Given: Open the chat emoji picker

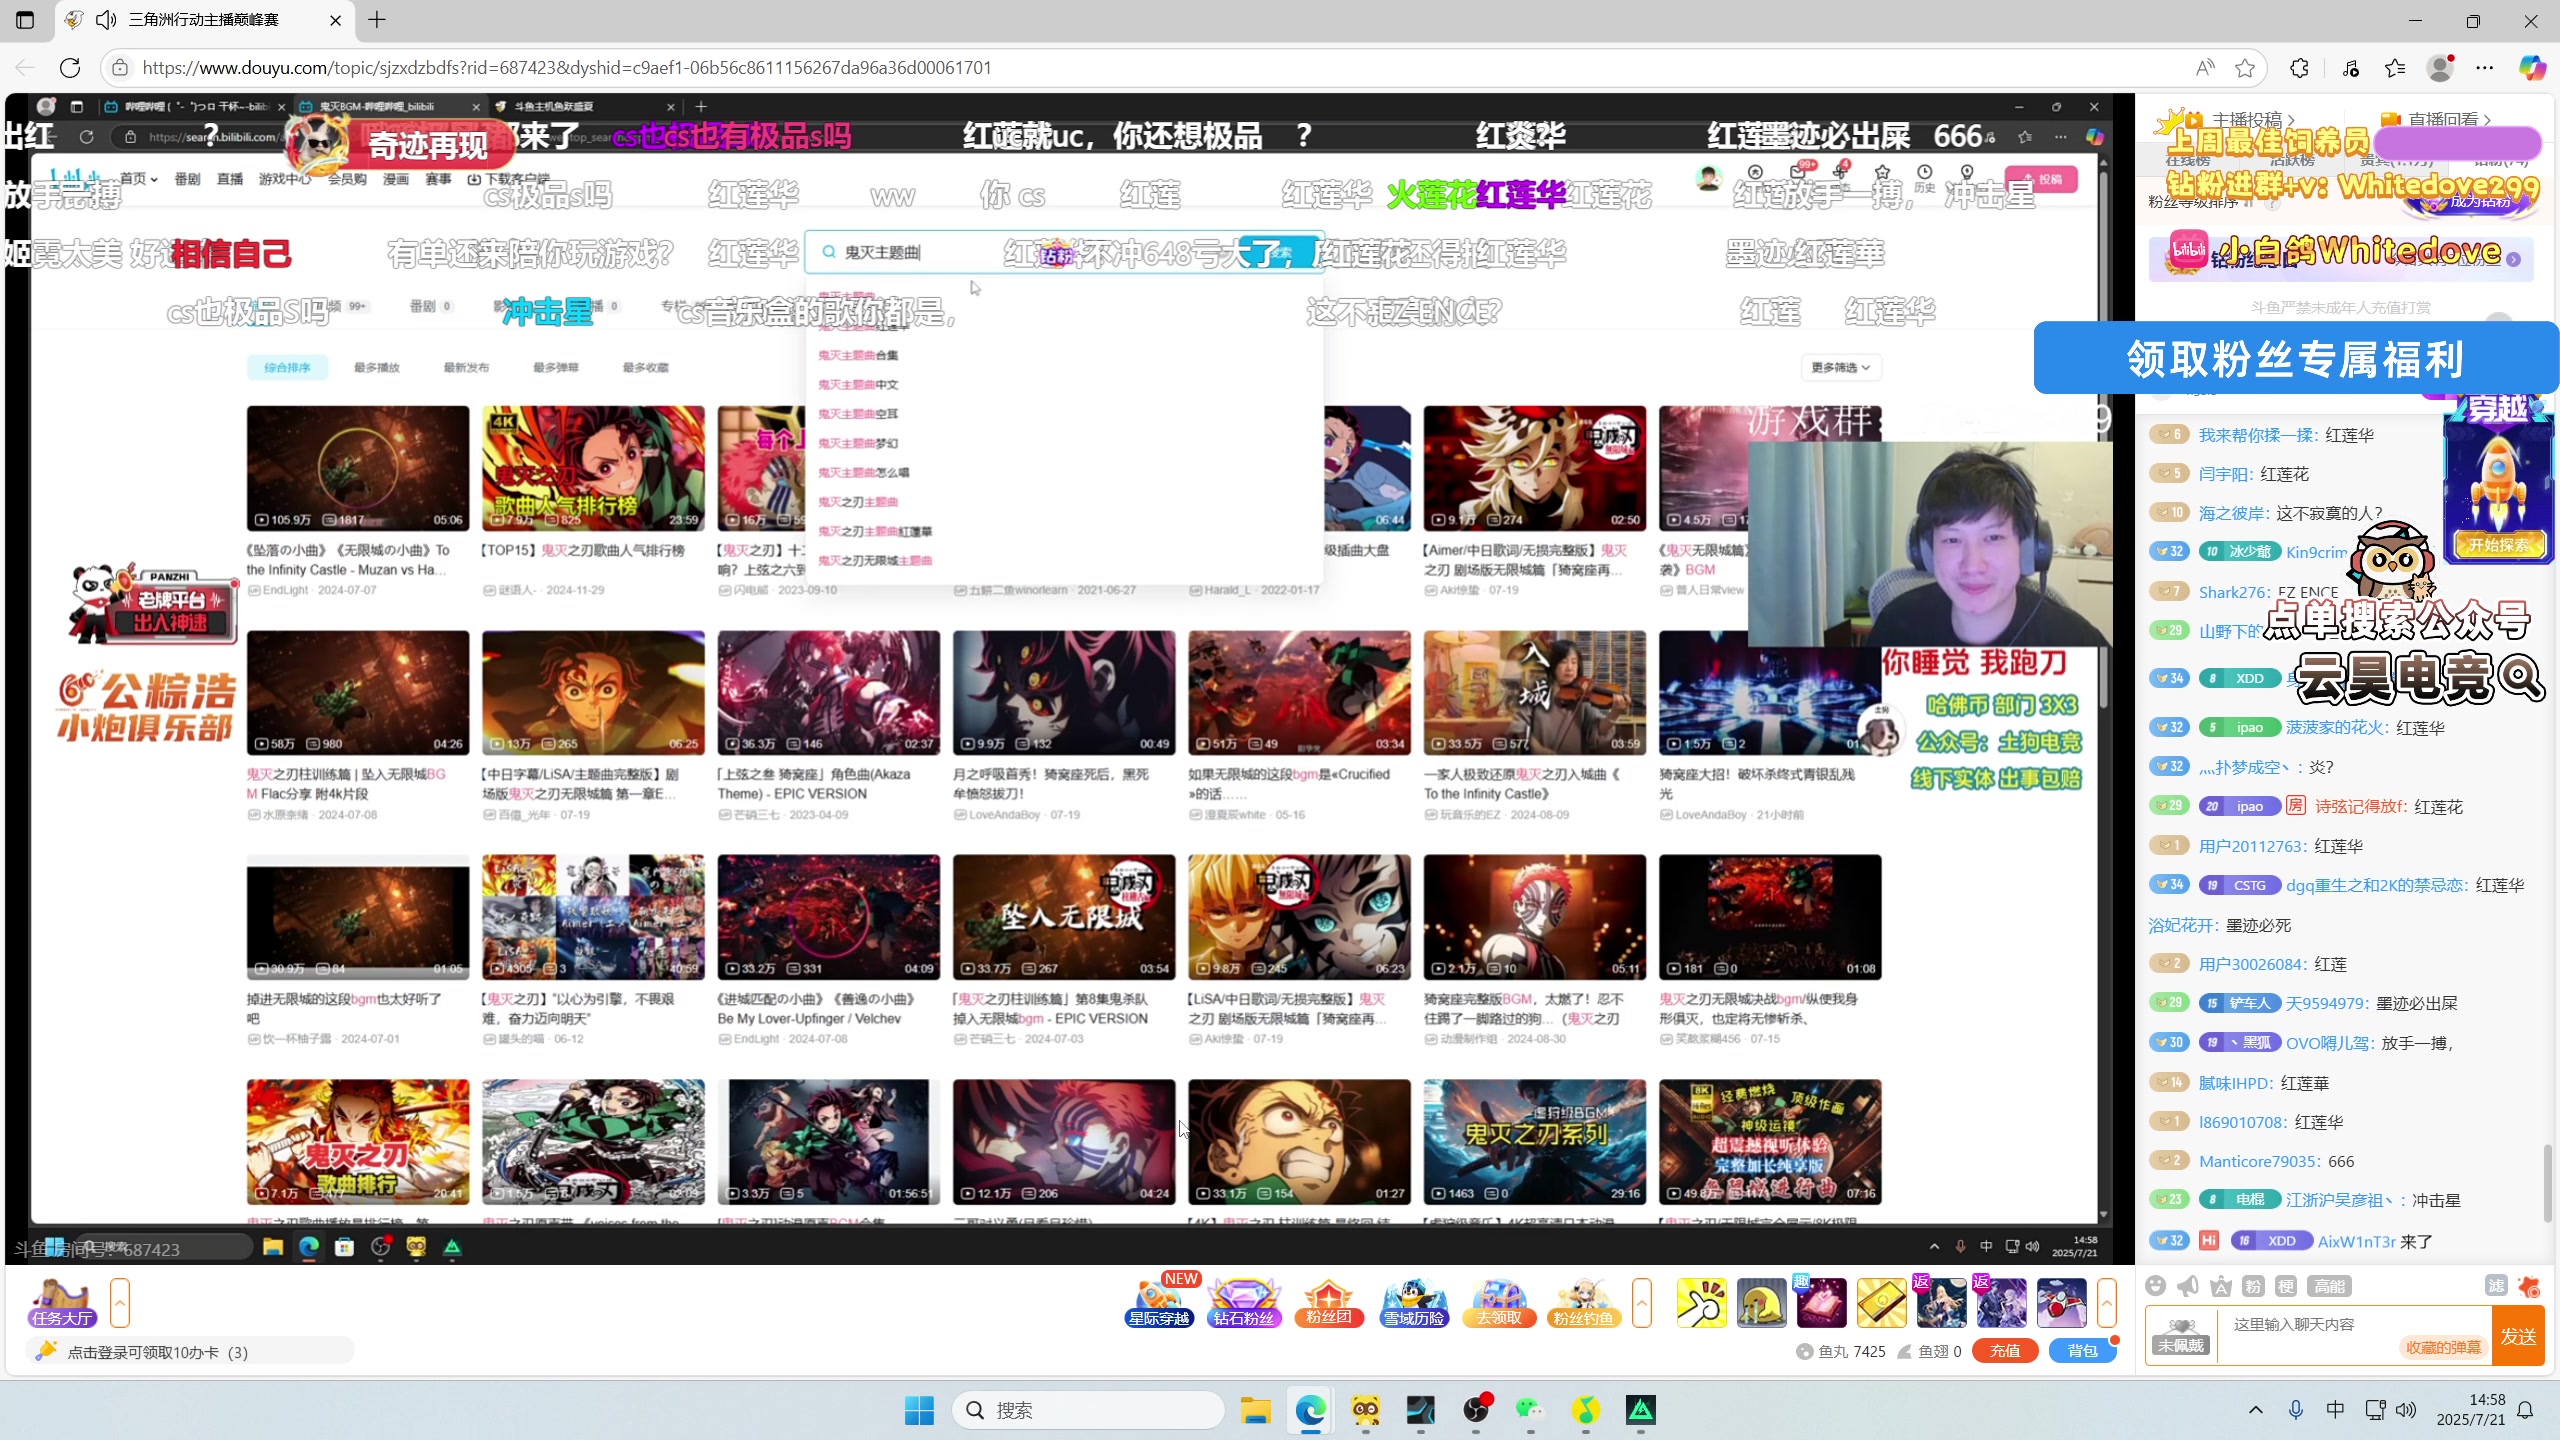Looking at the screenshot, I should [x=2156, y=1286].
